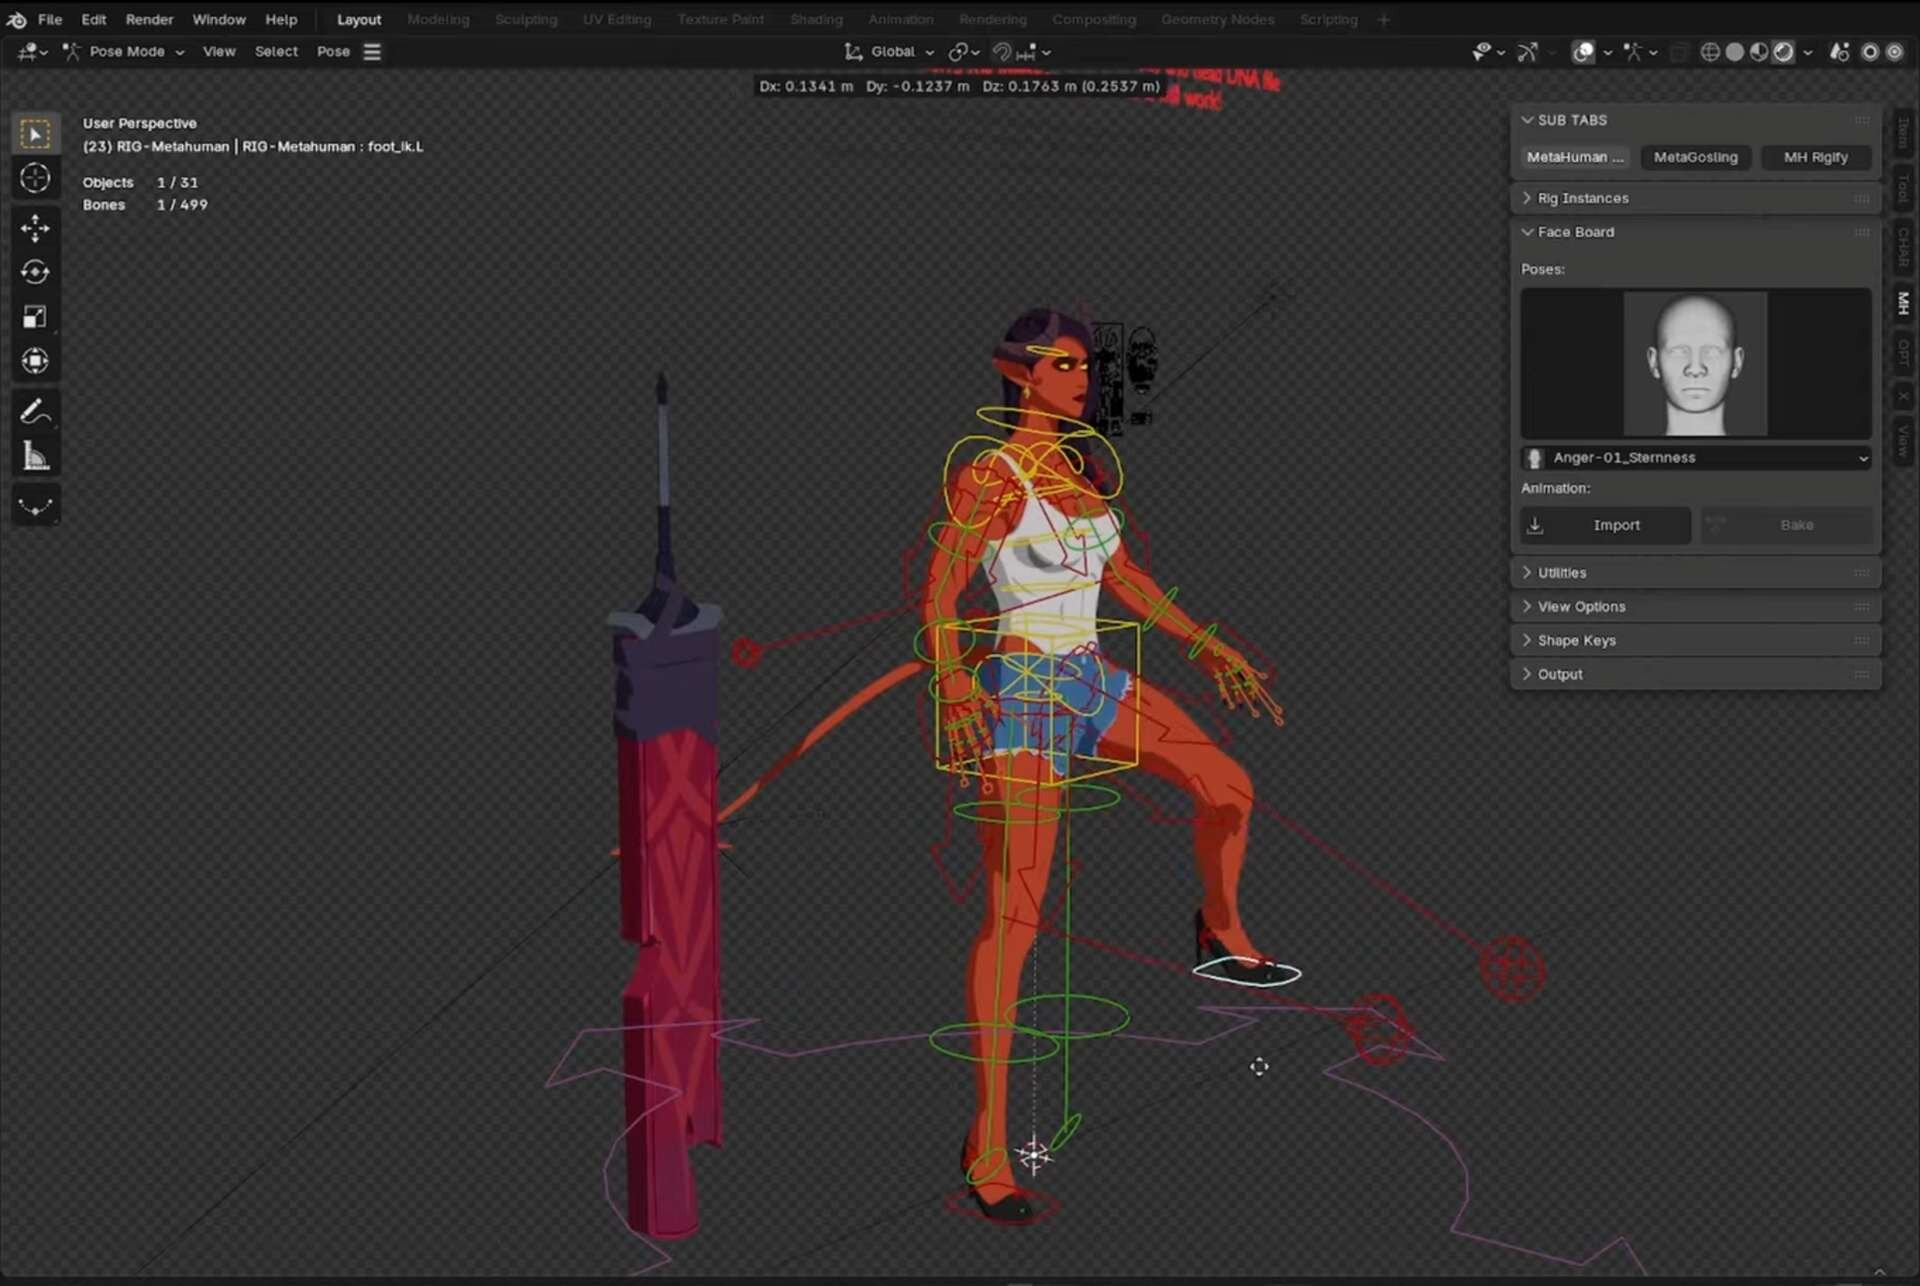Toggle viewport gizmos visibility
This screenshot has height=1286, width=1920.
tap(1527, 52)
